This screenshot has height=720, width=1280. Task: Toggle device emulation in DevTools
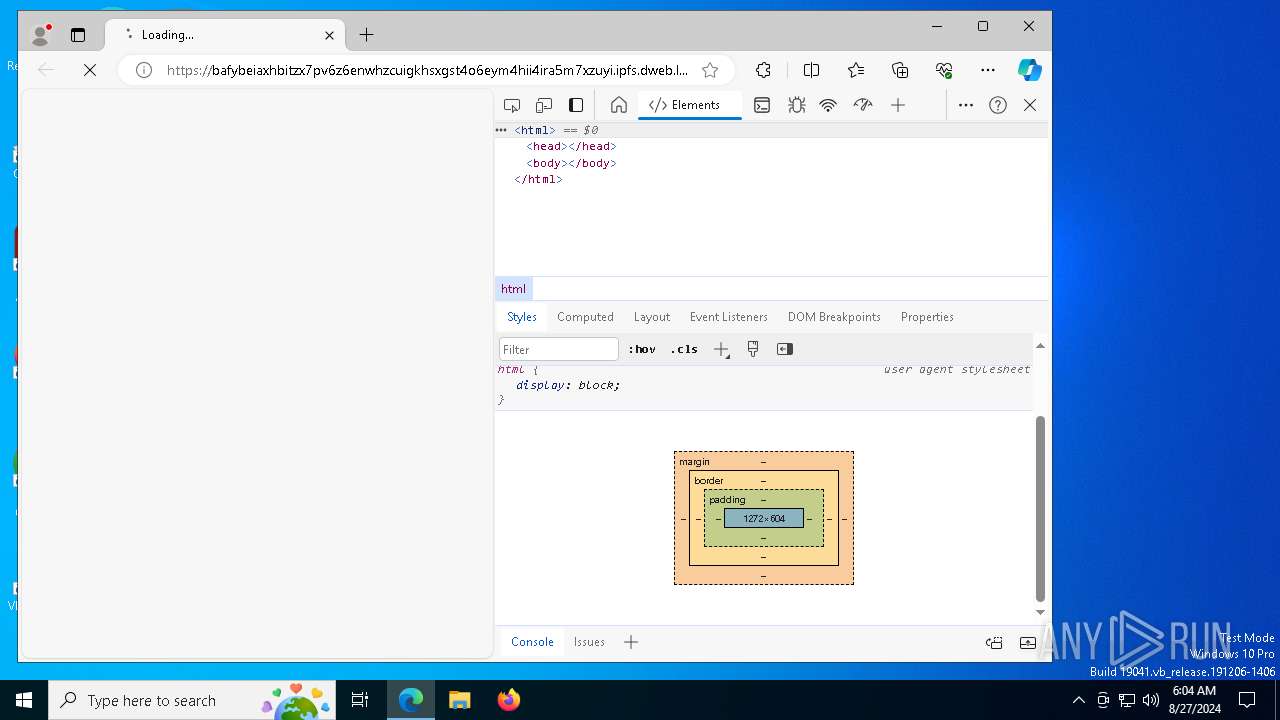click(544, 105)
